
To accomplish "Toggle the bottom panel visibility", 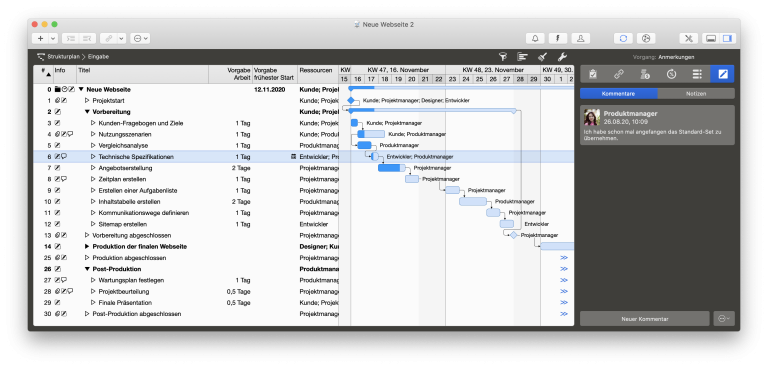I will click(711, 38).
